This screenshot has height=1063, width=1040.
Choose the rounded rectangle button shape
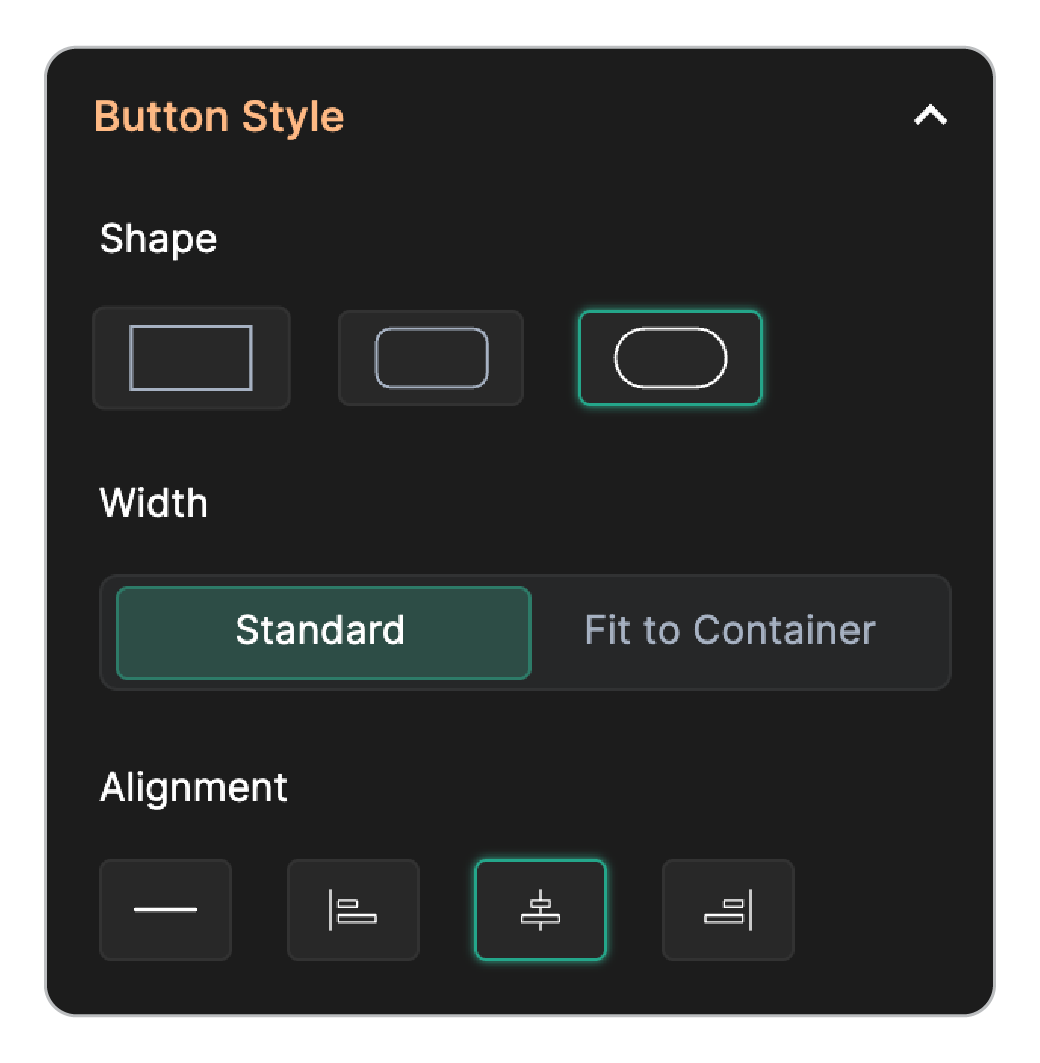coord(430,358)
